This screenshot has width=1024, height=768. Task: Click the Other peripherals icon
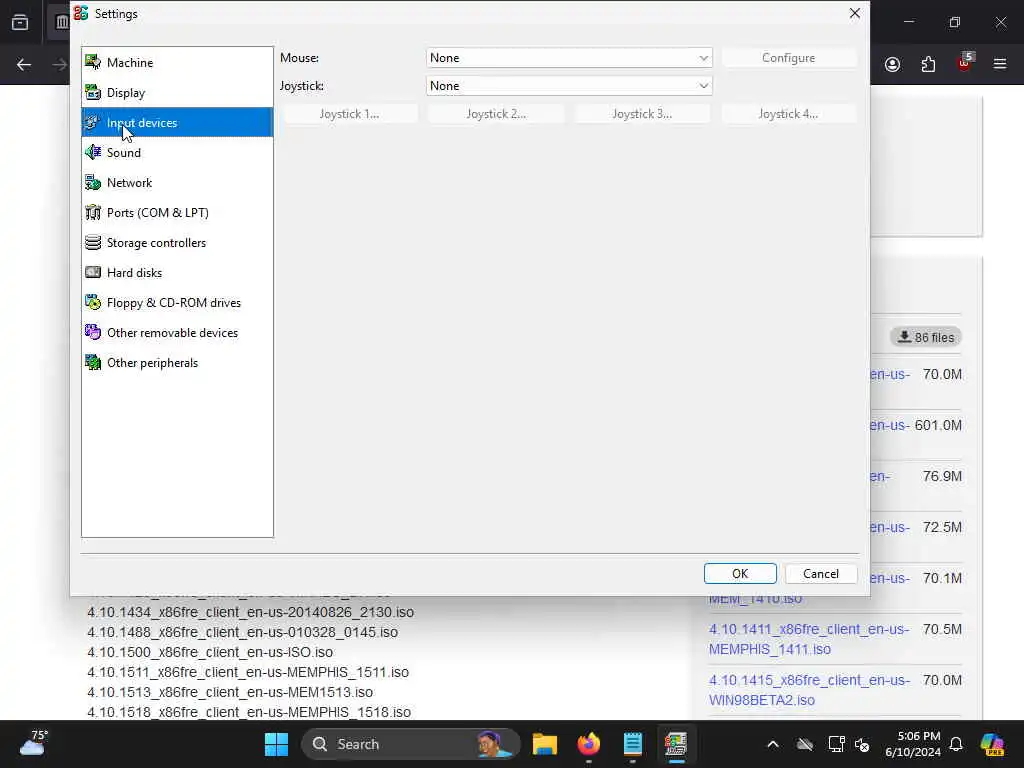click(93, 362)
